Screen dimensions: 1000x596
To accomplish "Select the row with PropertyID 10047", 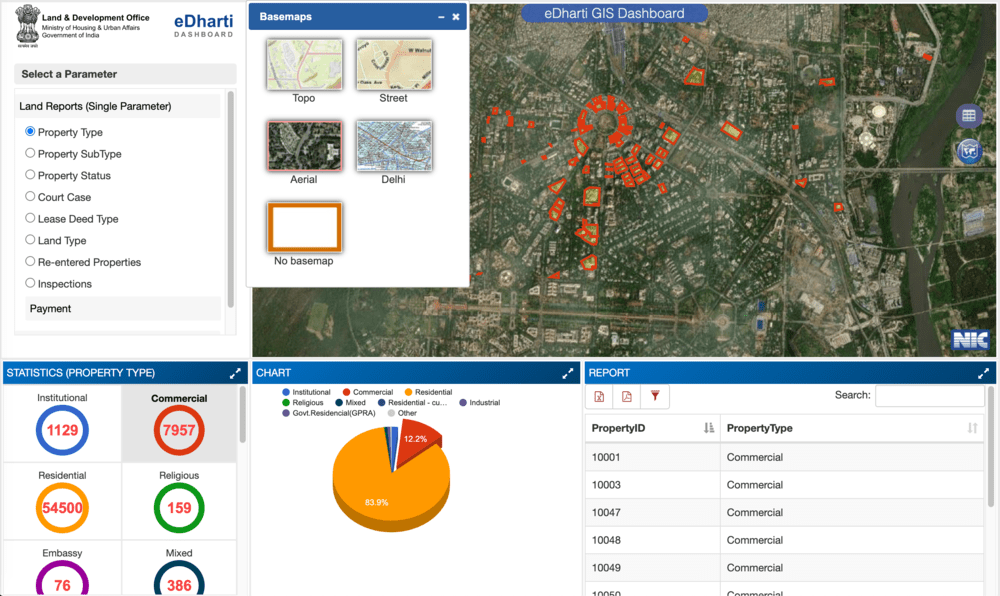I will (x=784, y=512).
